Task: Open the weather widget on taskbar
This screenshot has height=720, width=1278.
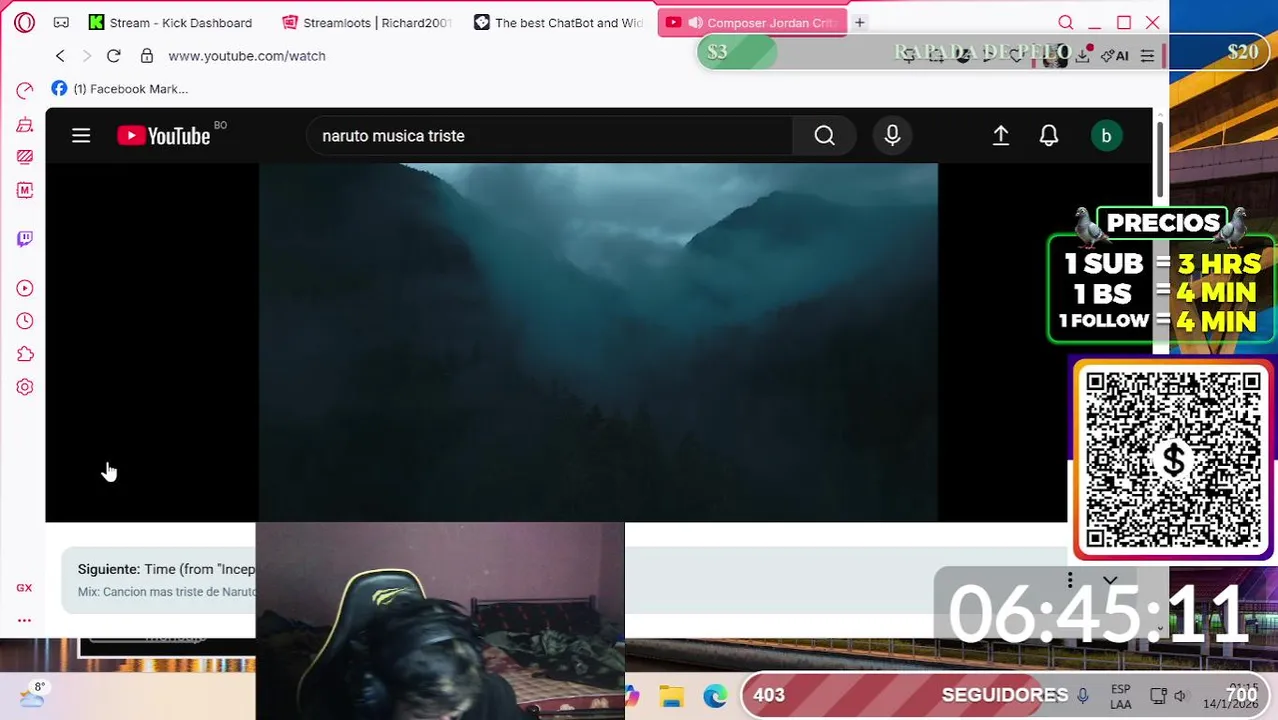Action: [31, 694]
